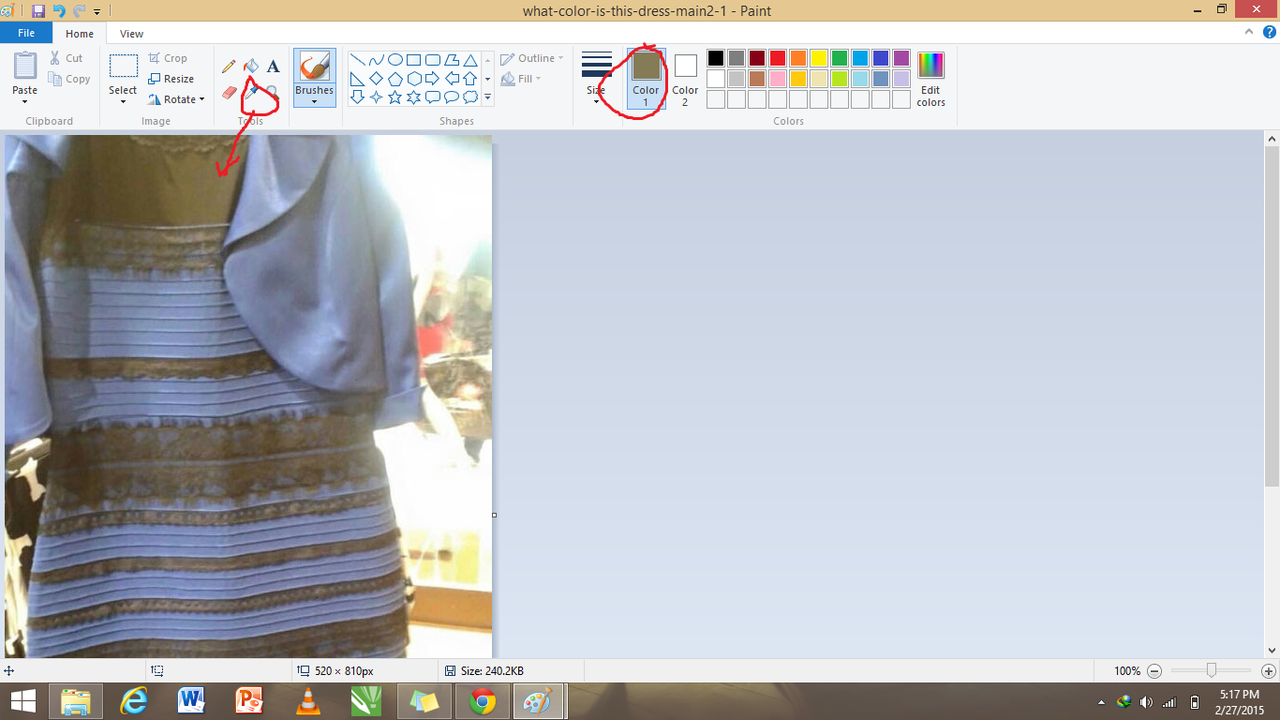The image size is (1280, 720).
Task: Choose the Cloud callout shape
Action: (x=470, y=97)
